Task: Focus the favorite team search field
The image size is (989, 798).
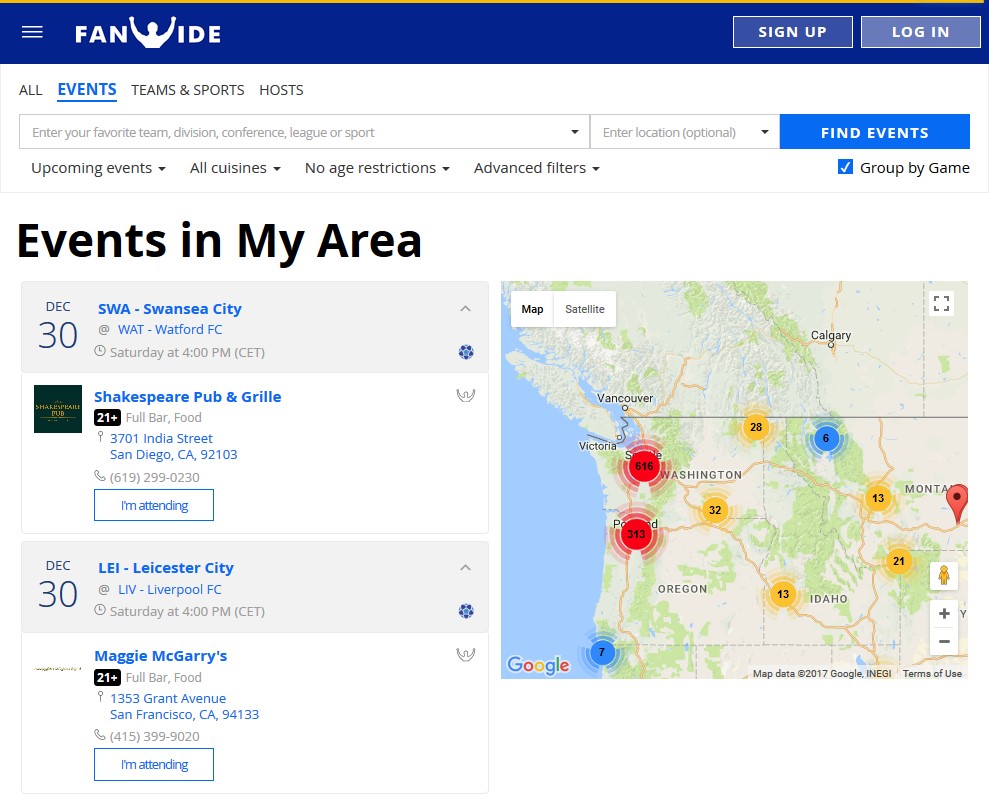Action: pos(304,132)
